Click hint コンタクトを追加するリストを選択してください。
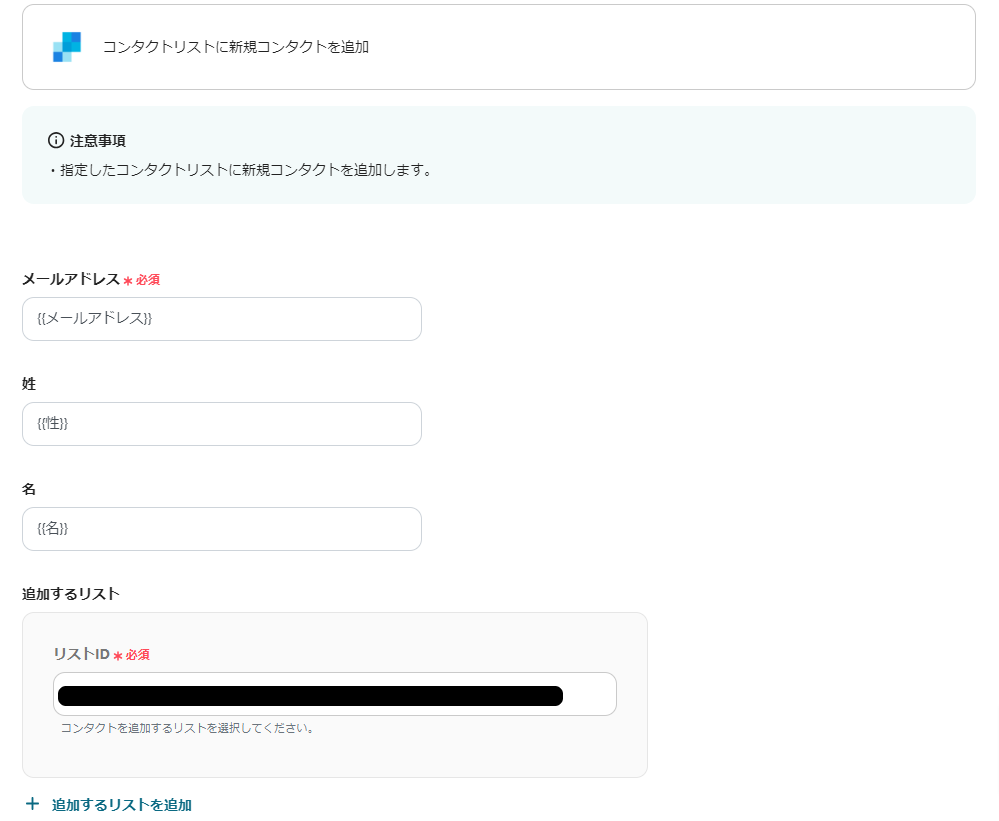The width and height of the screenshot is (999, 821). [187, 728]
